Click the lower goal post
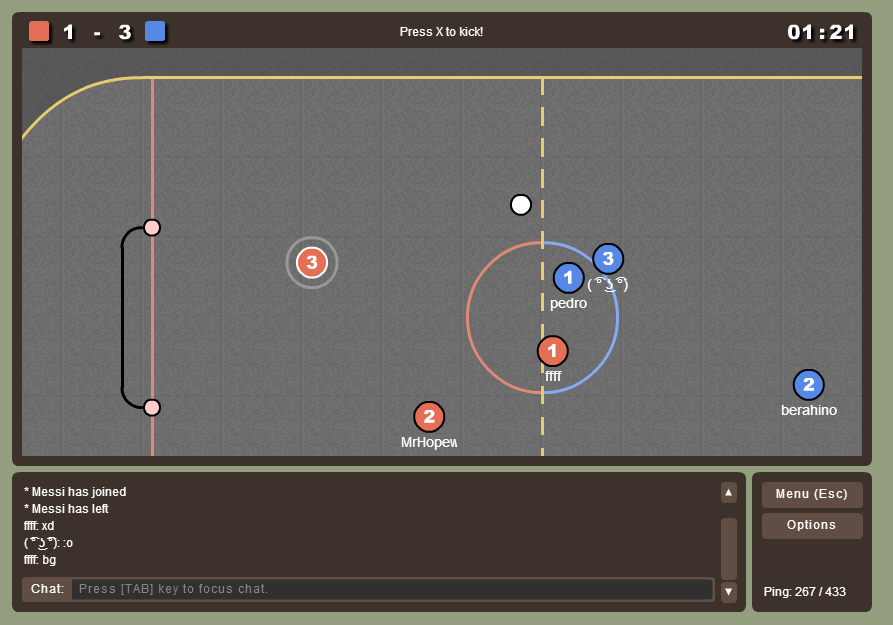The image size is (893, 625). [152, 408]
